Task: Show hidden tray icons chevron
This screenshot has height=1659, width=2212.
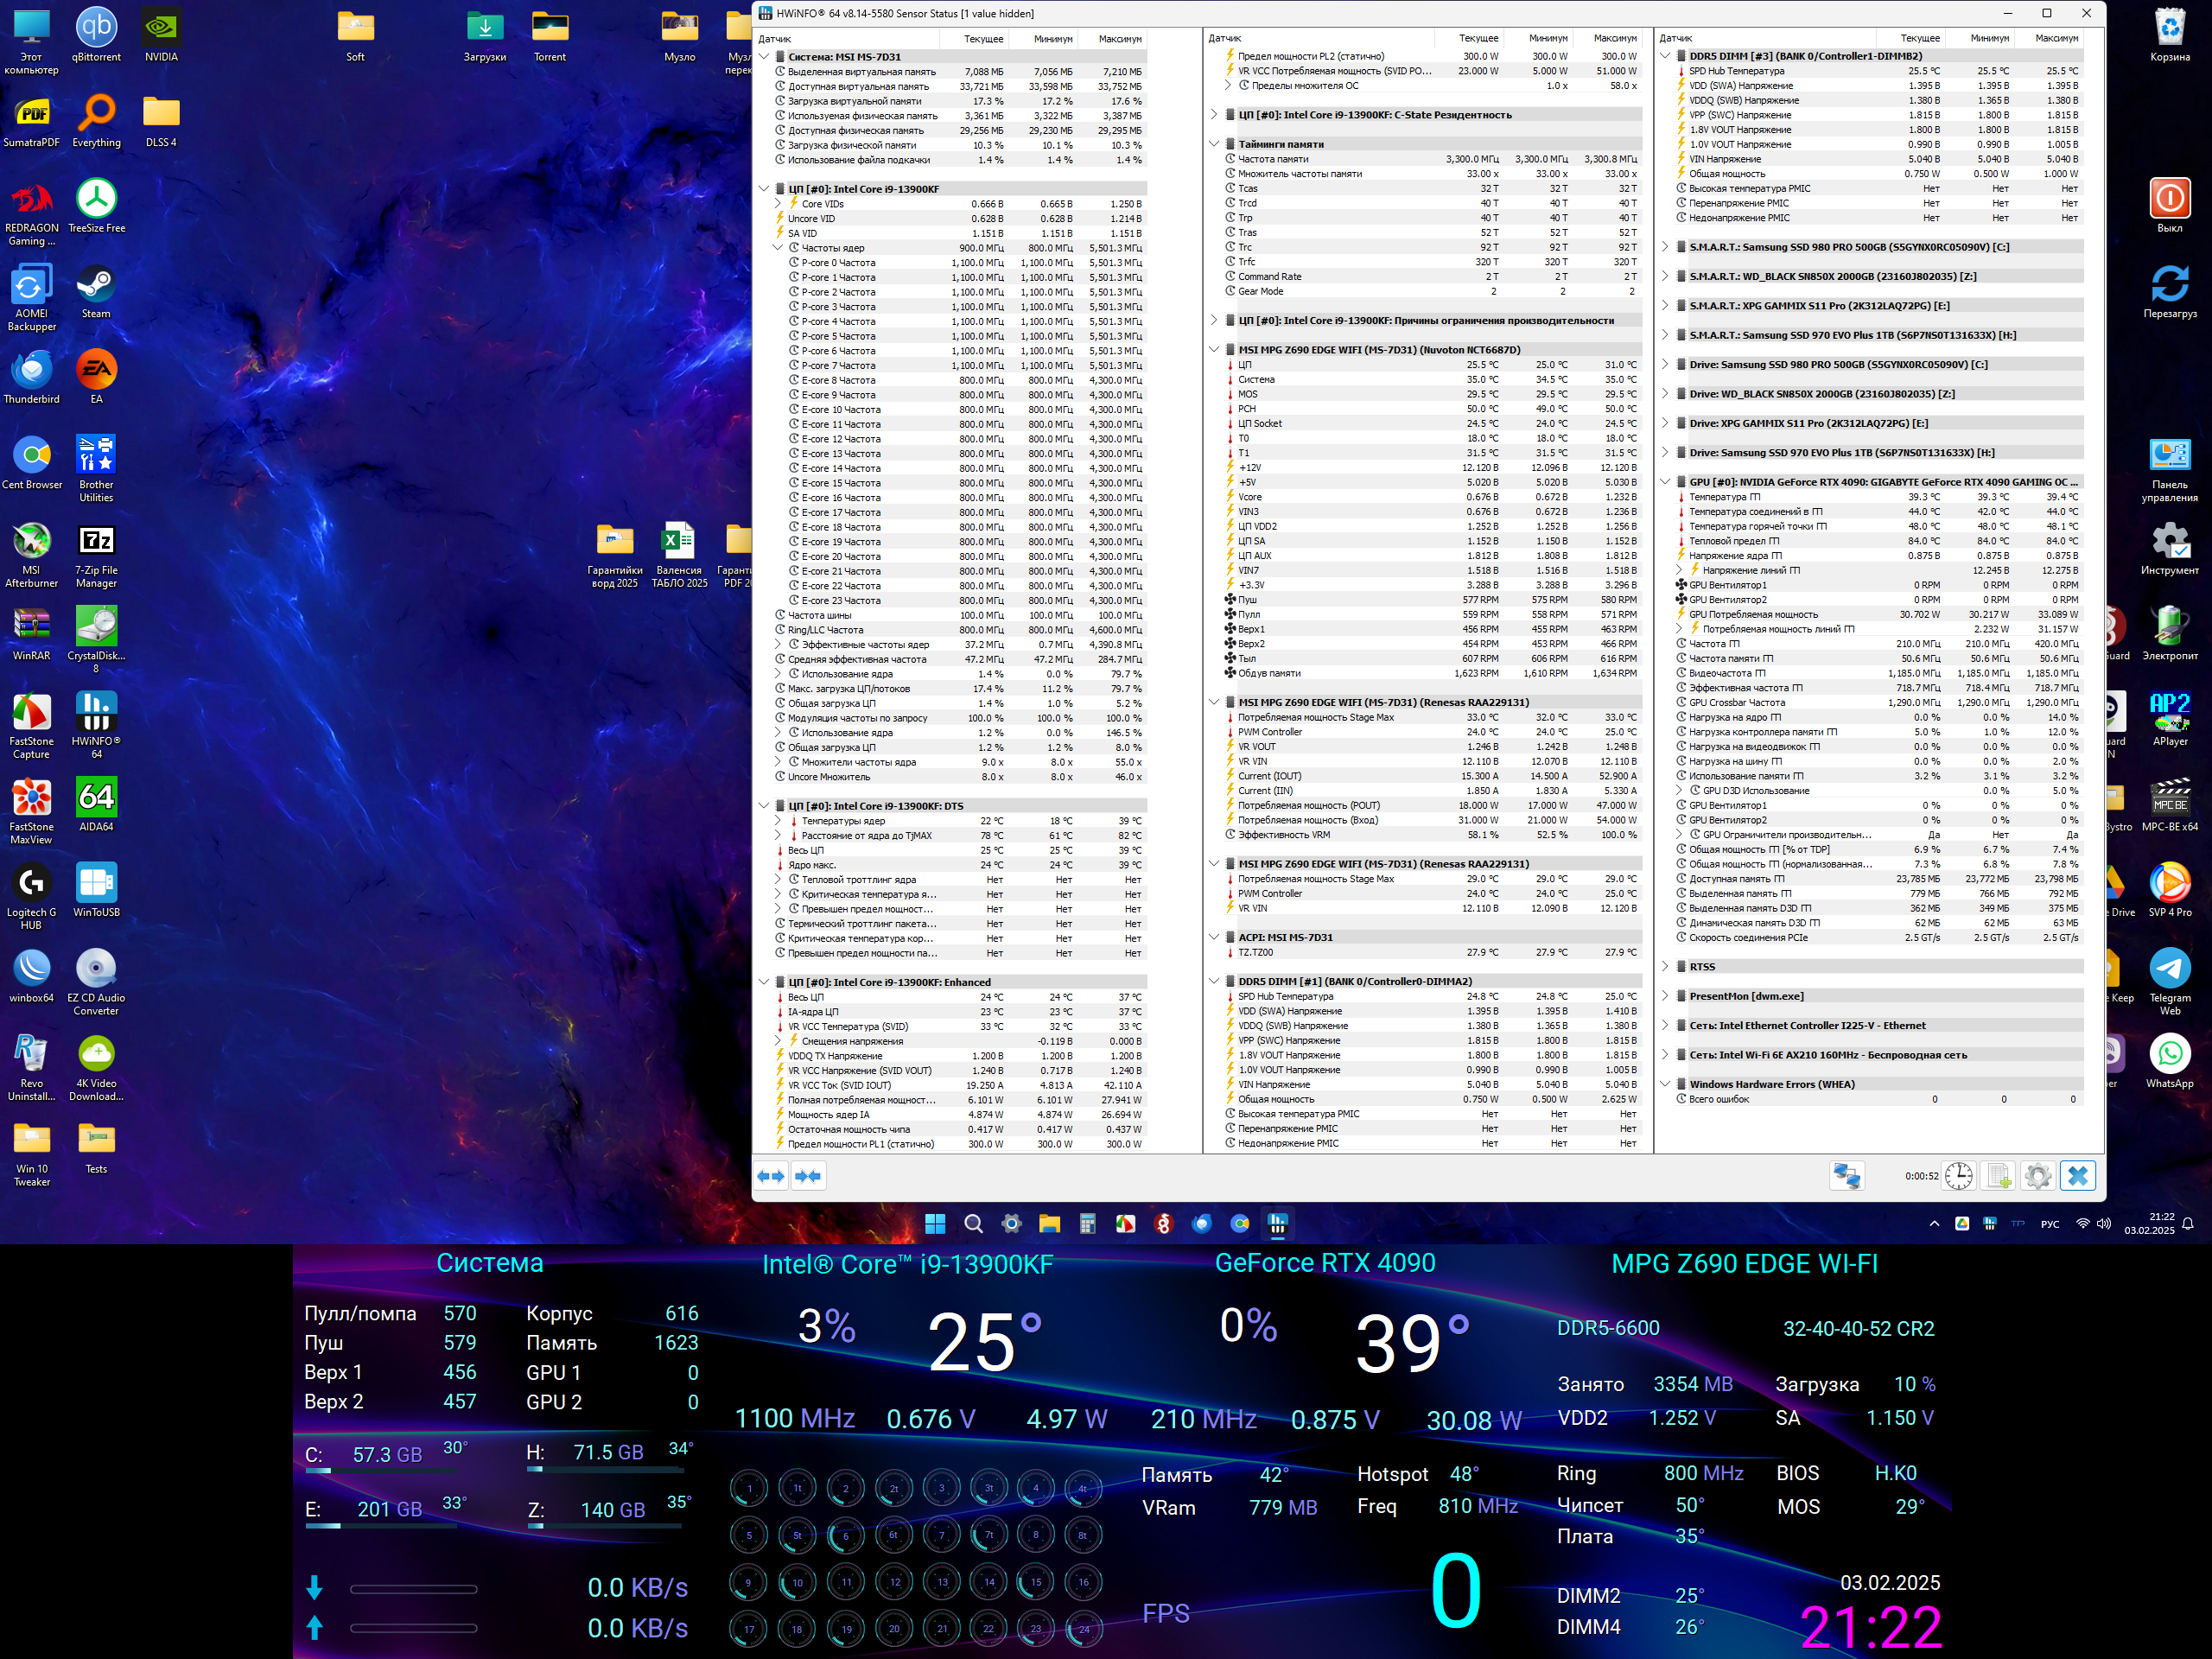Action: [x=1934, y=1224]
